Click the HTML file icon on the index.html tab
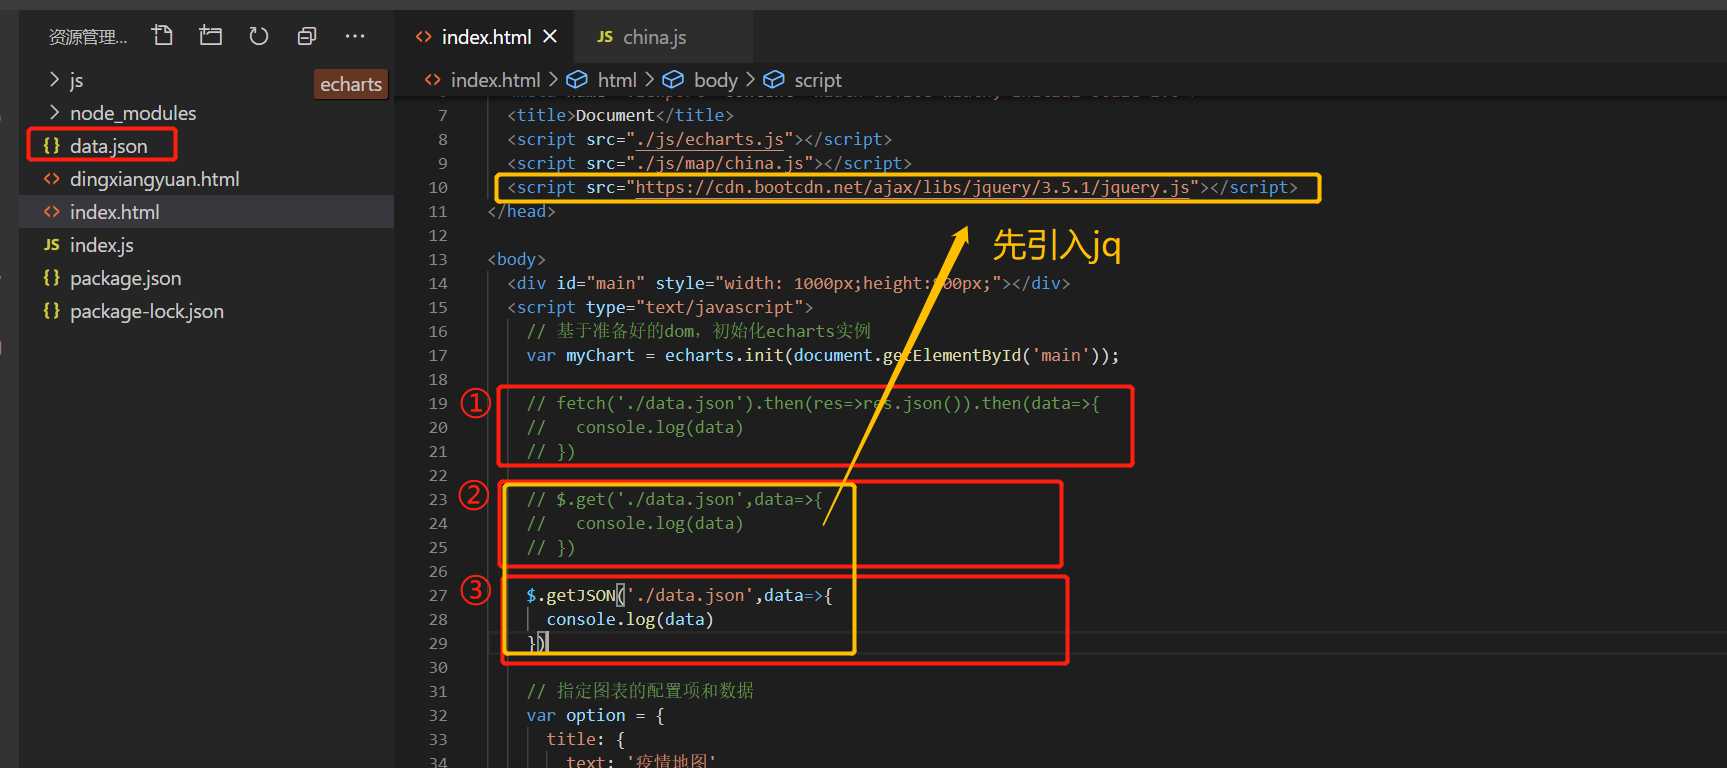 (424, 37)
